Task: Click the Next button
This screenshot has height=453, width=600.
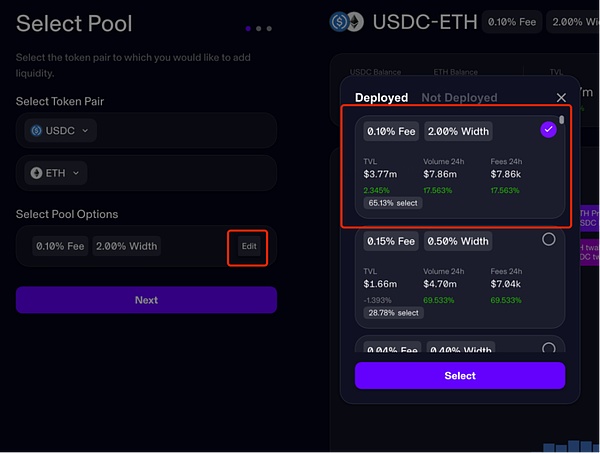Action: coord(146,300)
